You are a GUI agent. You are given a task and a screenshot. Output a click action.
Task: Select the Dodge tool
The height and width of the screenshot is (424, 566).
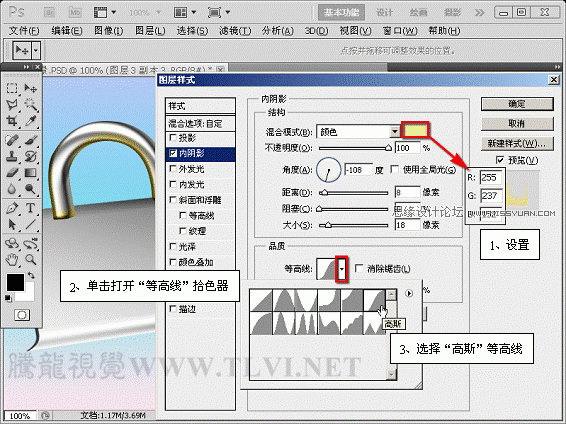(x=30, y=189)
